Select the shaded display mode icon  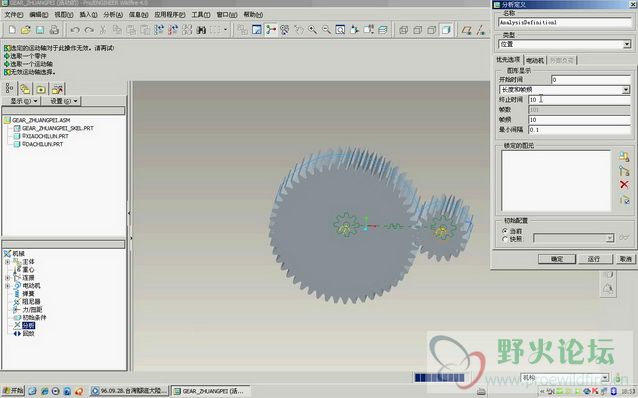pos(446,30)
